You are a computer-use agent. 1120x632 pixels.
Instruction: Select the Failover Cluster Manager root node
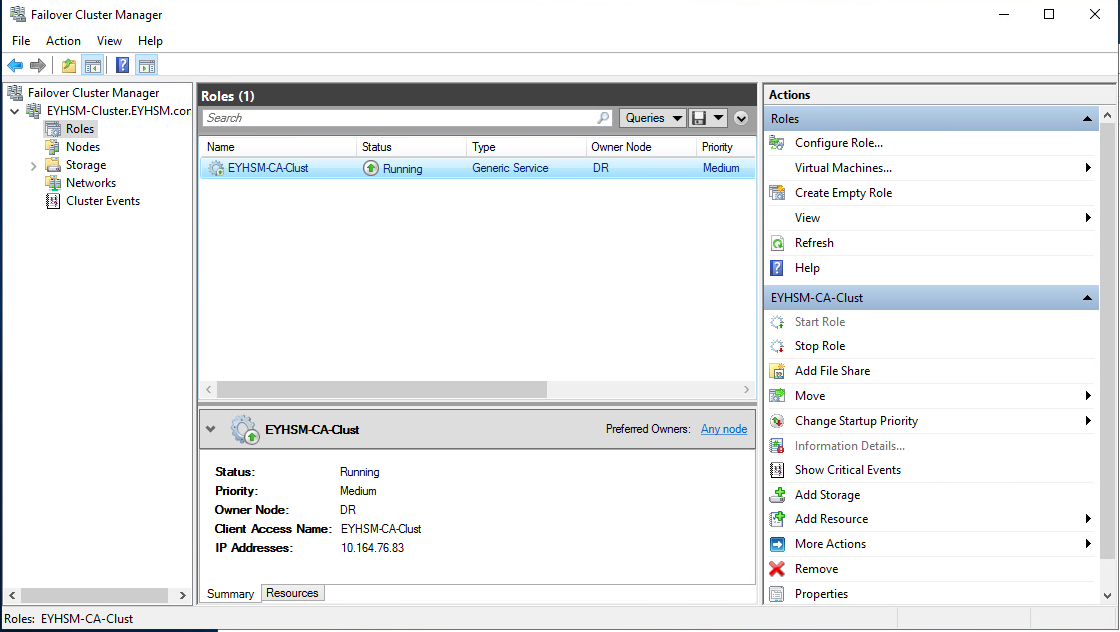pyautogui.click(x=94, y=93)
